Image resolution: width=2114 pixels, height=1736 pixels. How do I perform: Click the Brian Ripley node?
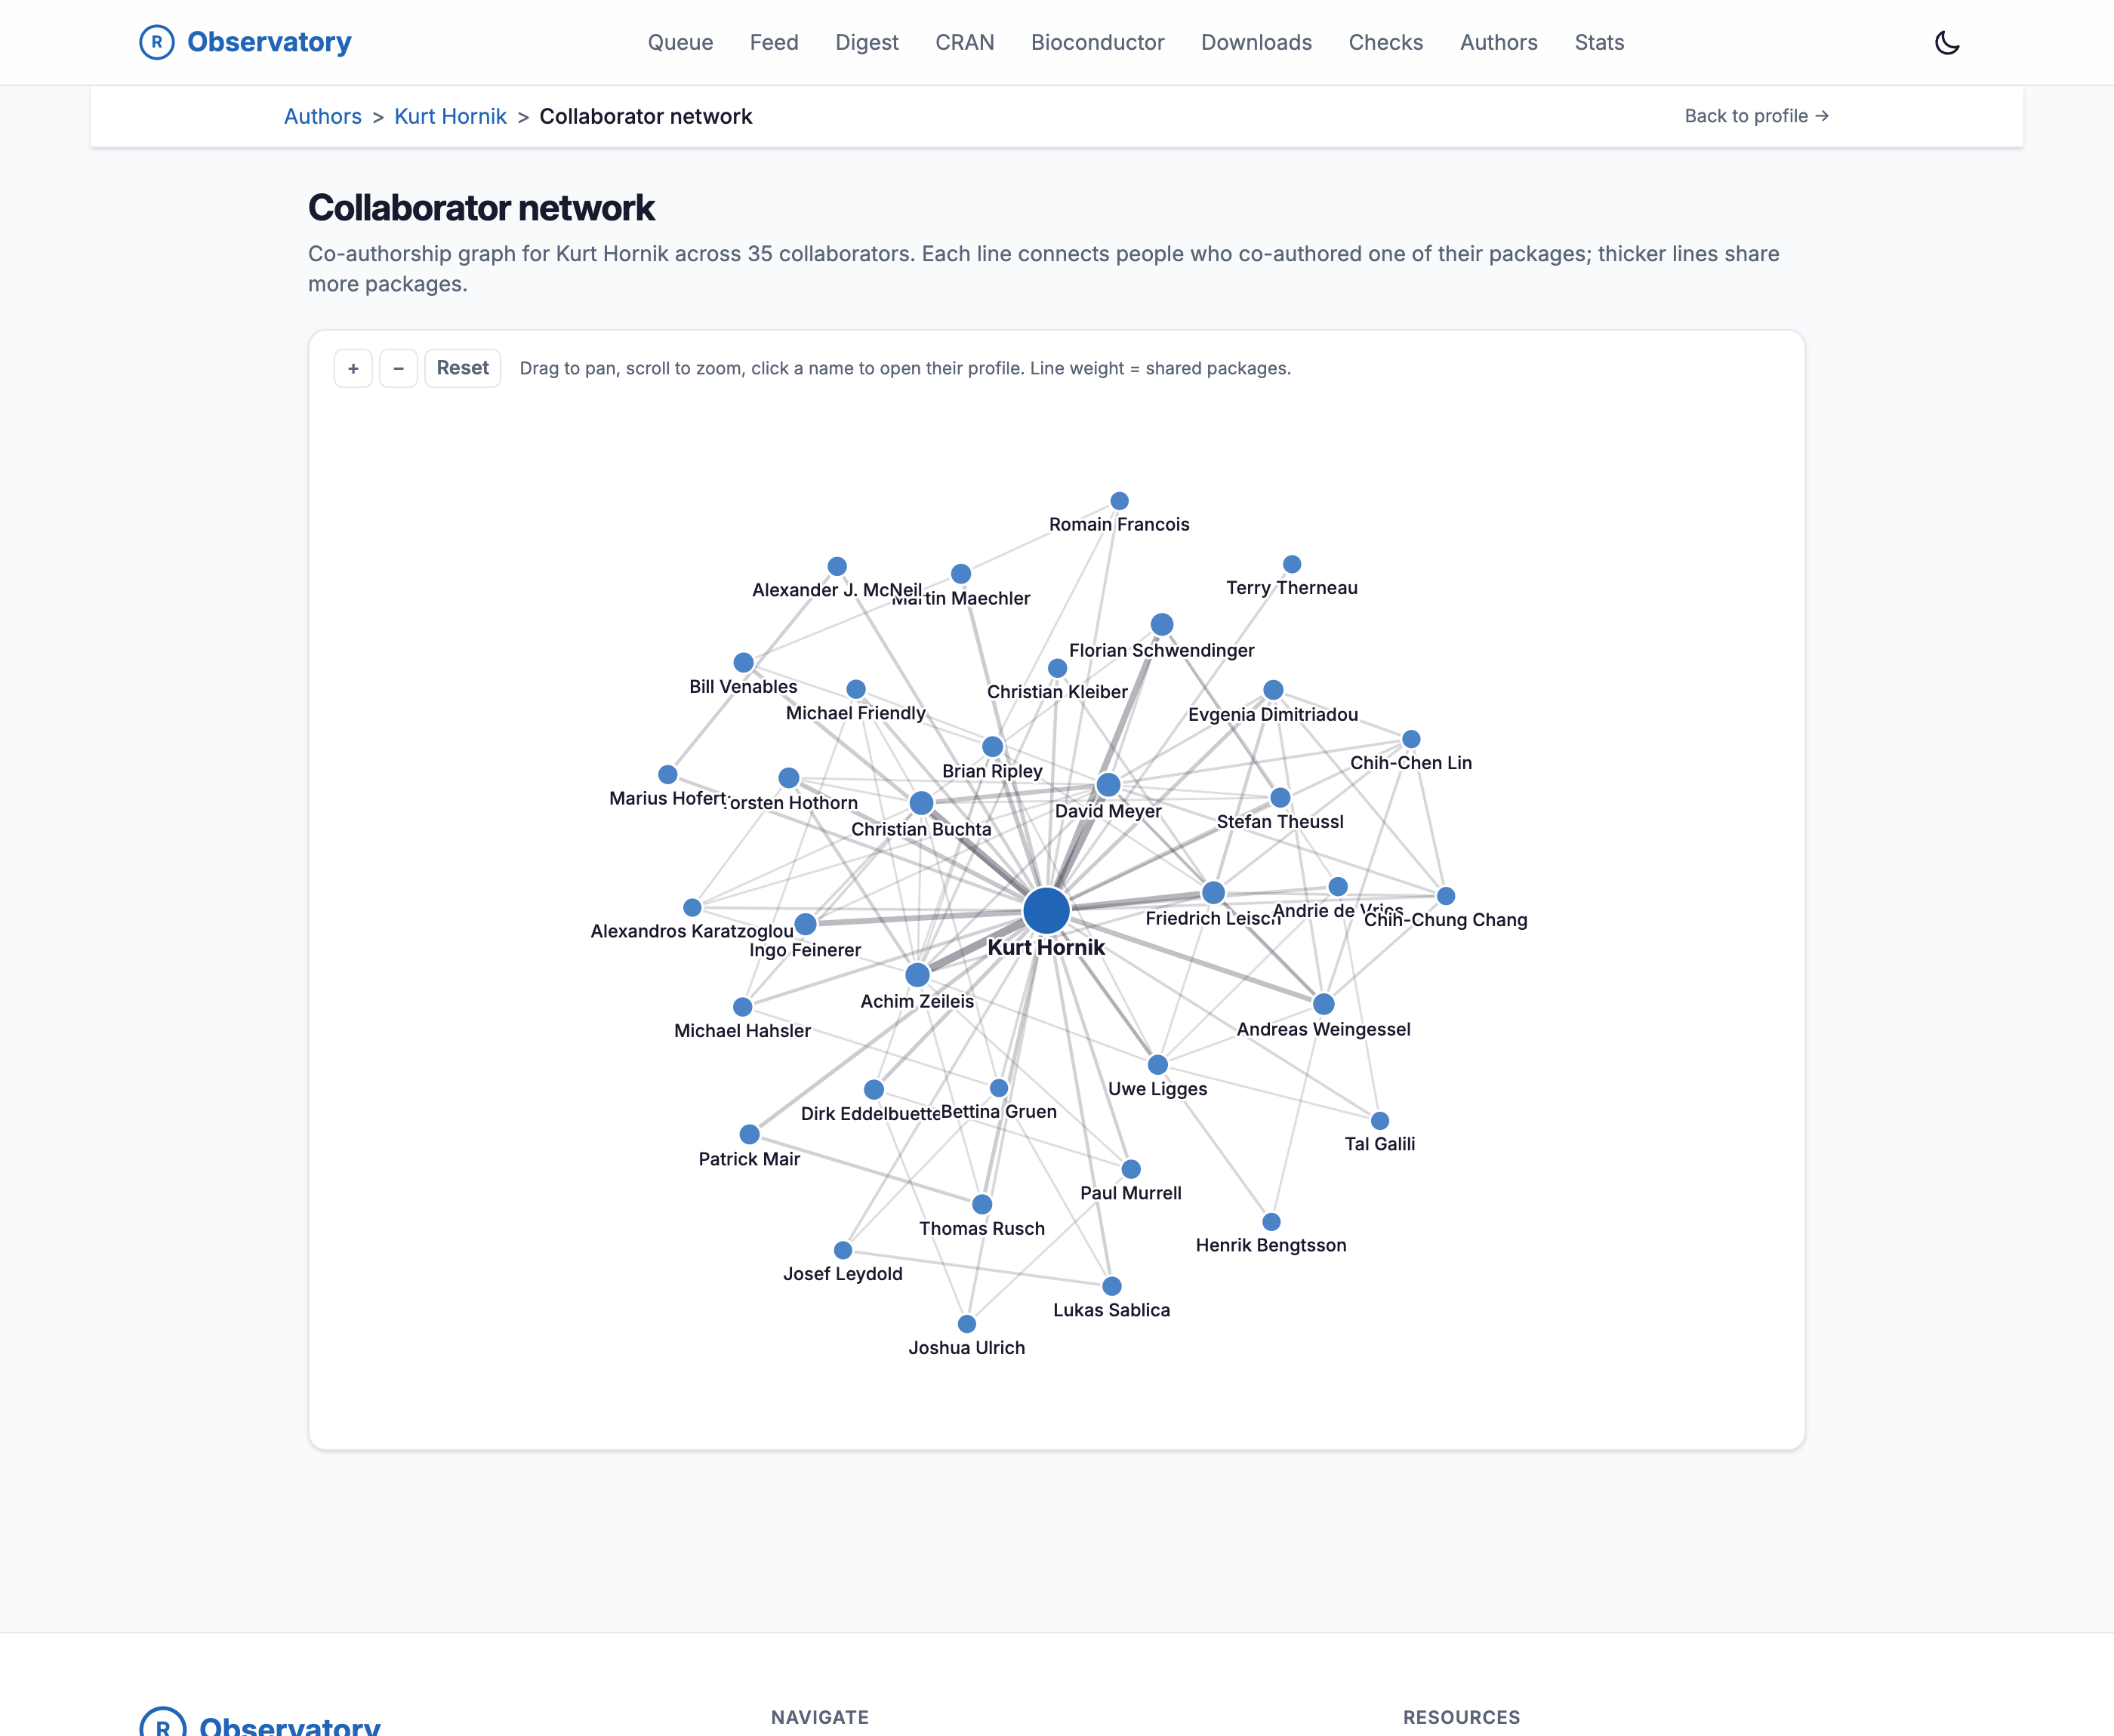click(x=992, y=747)
